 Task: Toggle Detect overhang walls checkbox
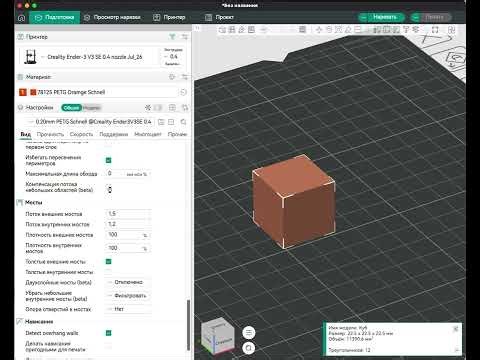(108, 333)
